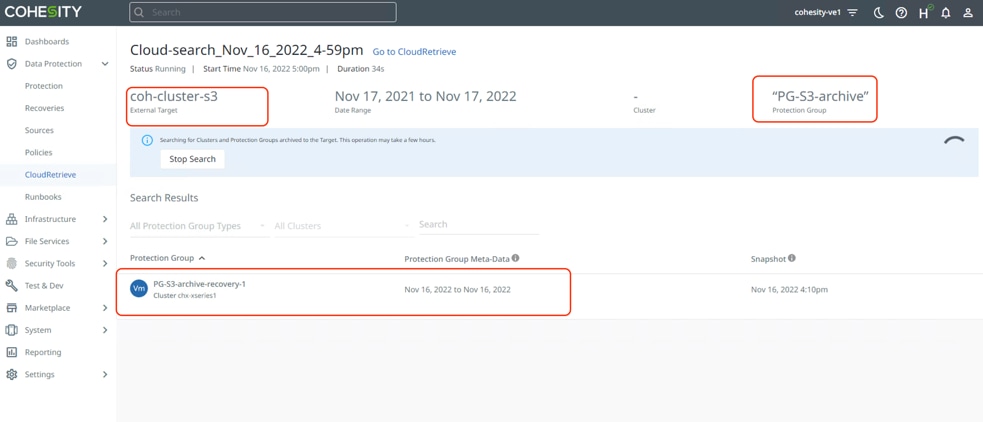This screenshot has width=983, height=422.
Task: Click the Nov 17, 2021 to Nov 17, 2022 date range
Action: (426, 97)
